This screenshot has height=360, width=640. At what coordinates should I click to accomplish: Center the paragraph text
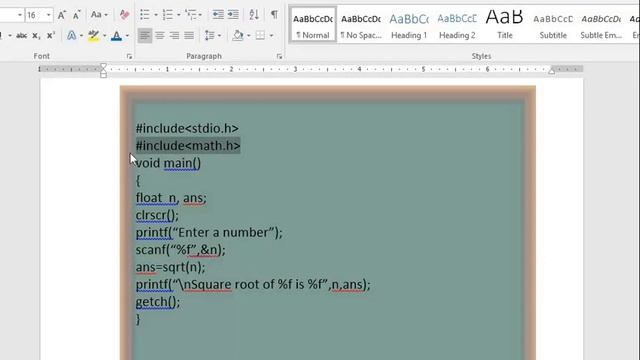160,36
